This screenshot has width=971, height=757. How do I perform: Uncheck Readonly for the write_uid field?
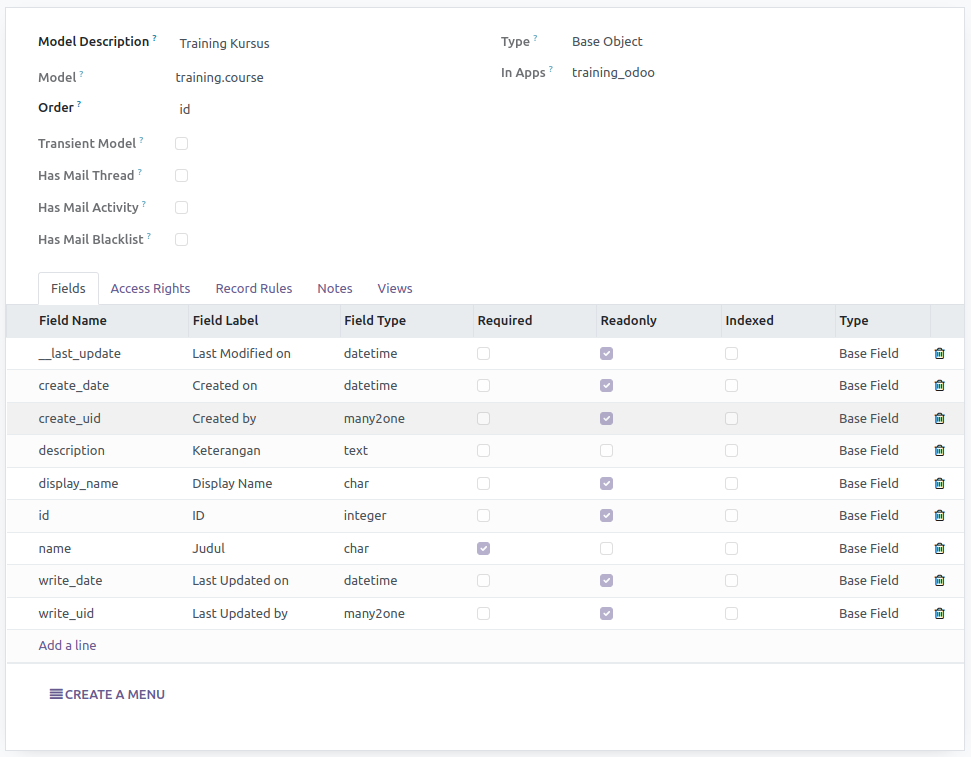click(606, 613)
